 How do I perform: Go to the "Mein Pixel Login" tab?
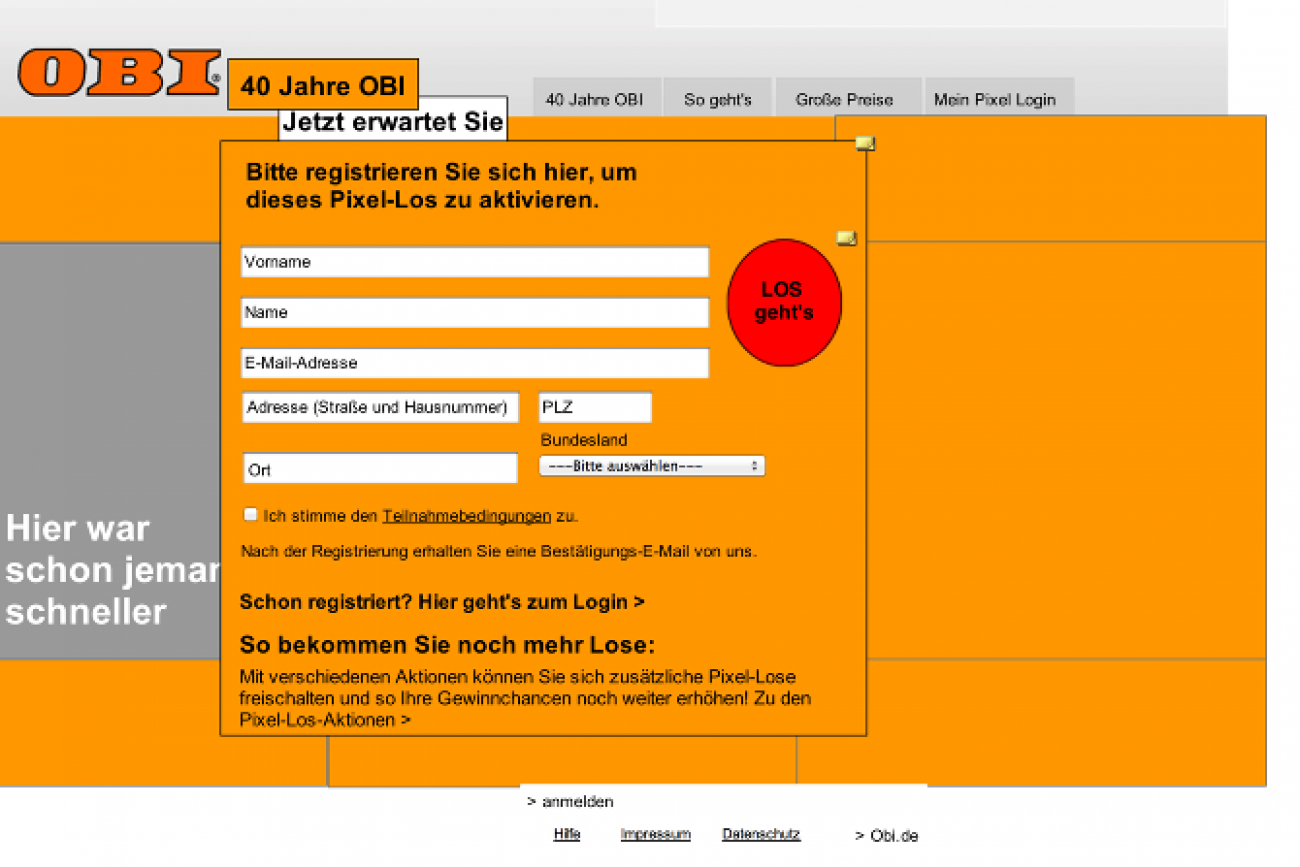coord(994,100)
